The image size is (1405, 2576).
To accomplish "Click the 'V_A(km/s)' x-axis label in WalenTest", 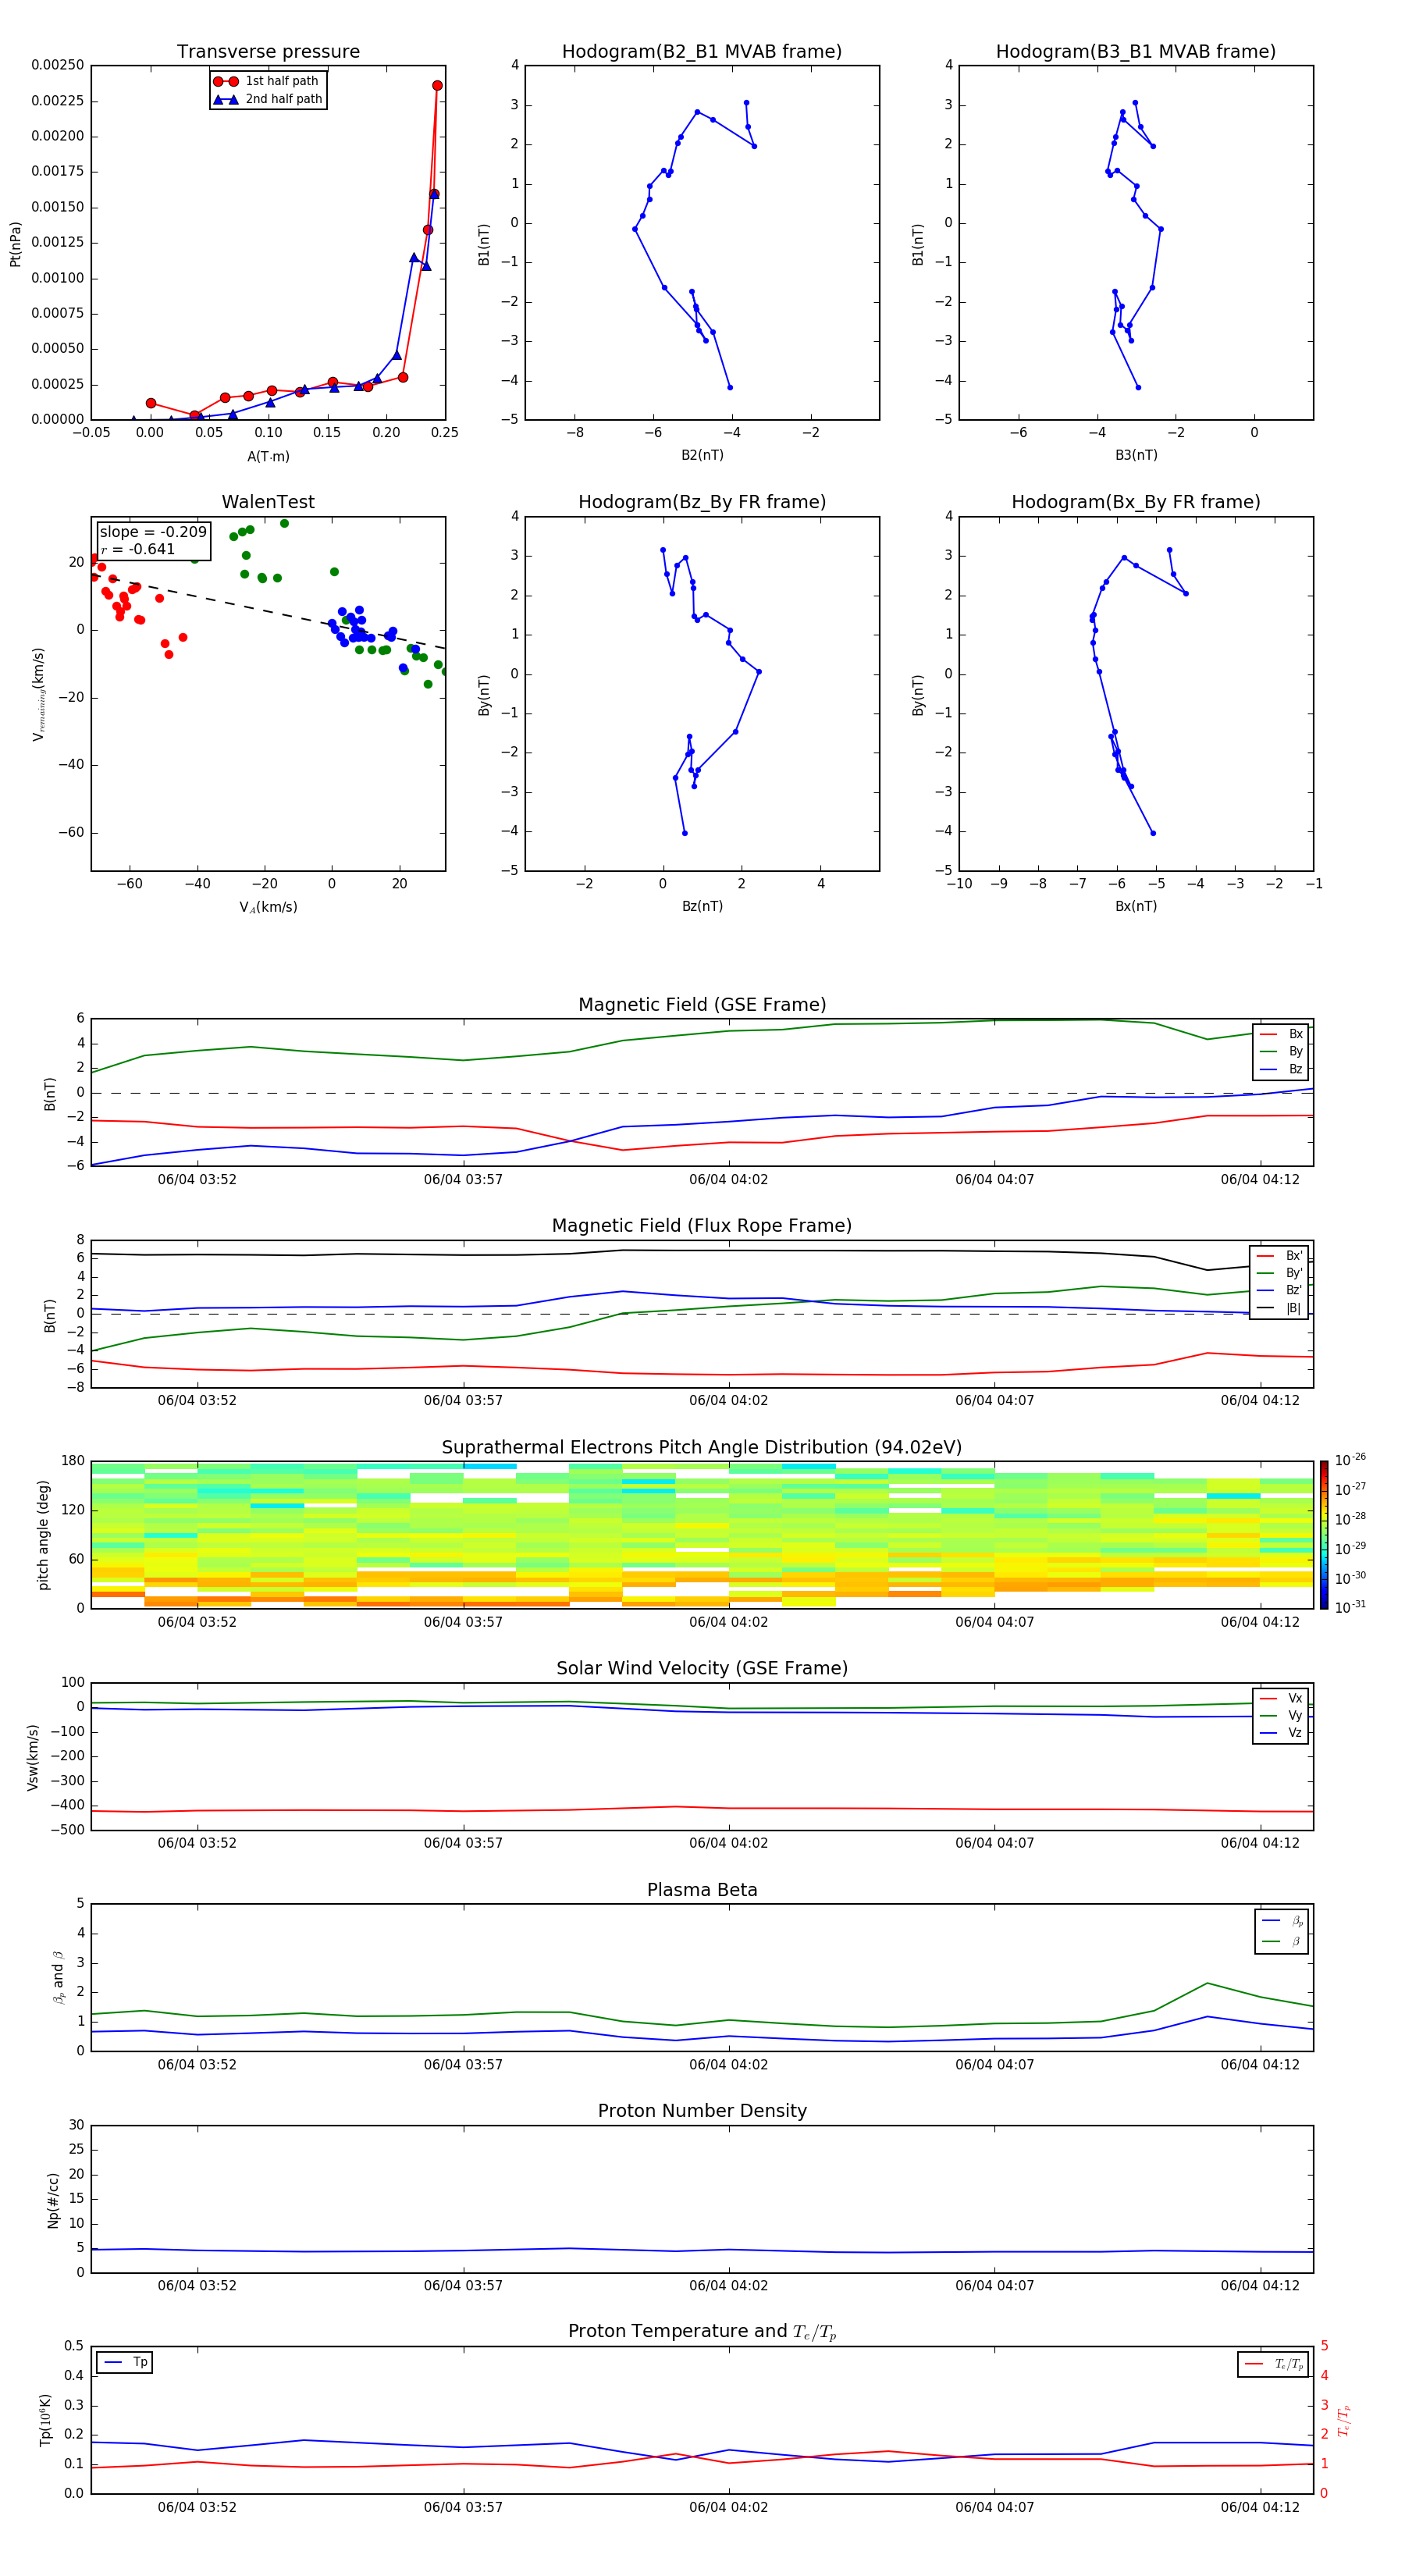I will 268,907.
